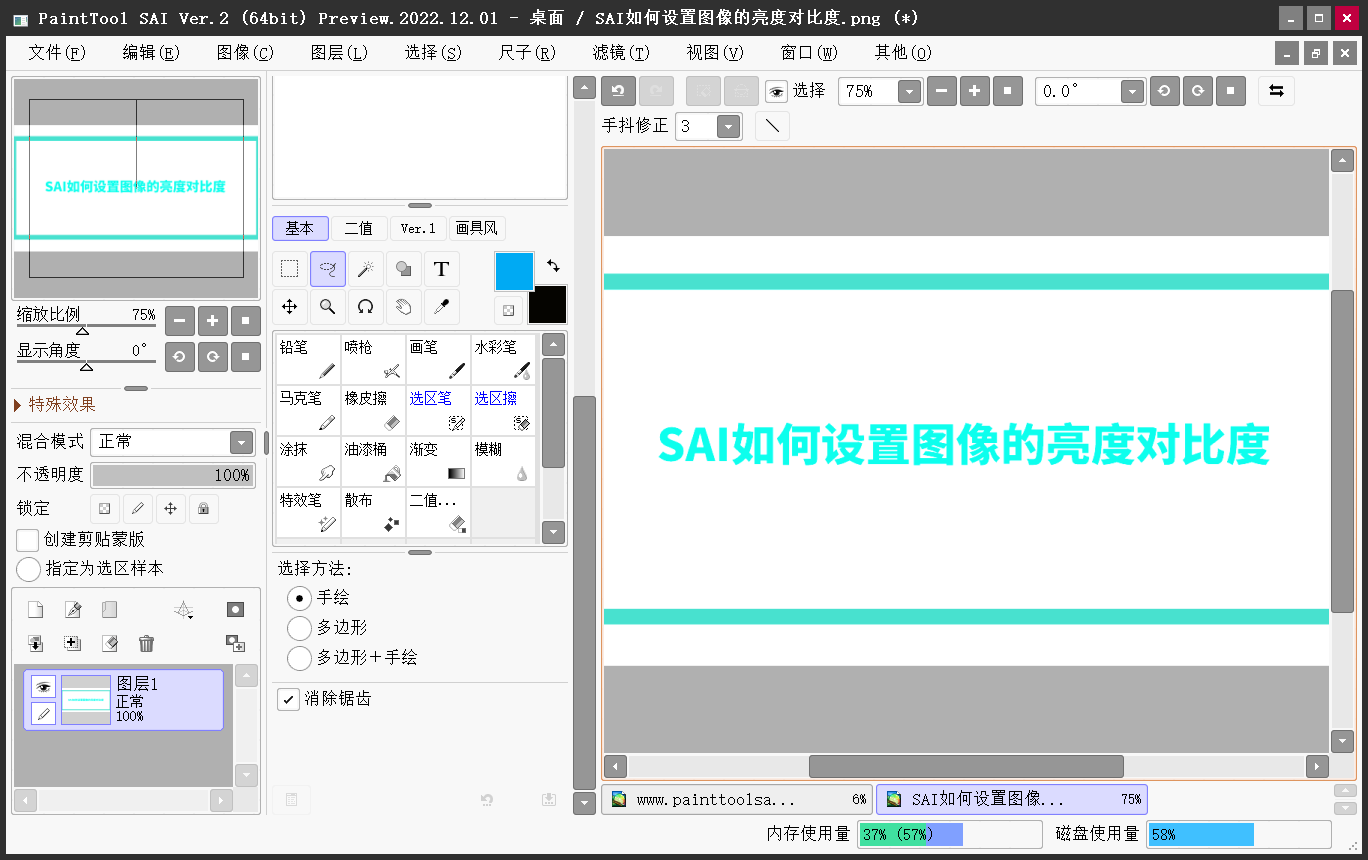The image size is (1368, 860).
Task: Select 多边形+手绘 selection method
Action: [x=299, y=658]
